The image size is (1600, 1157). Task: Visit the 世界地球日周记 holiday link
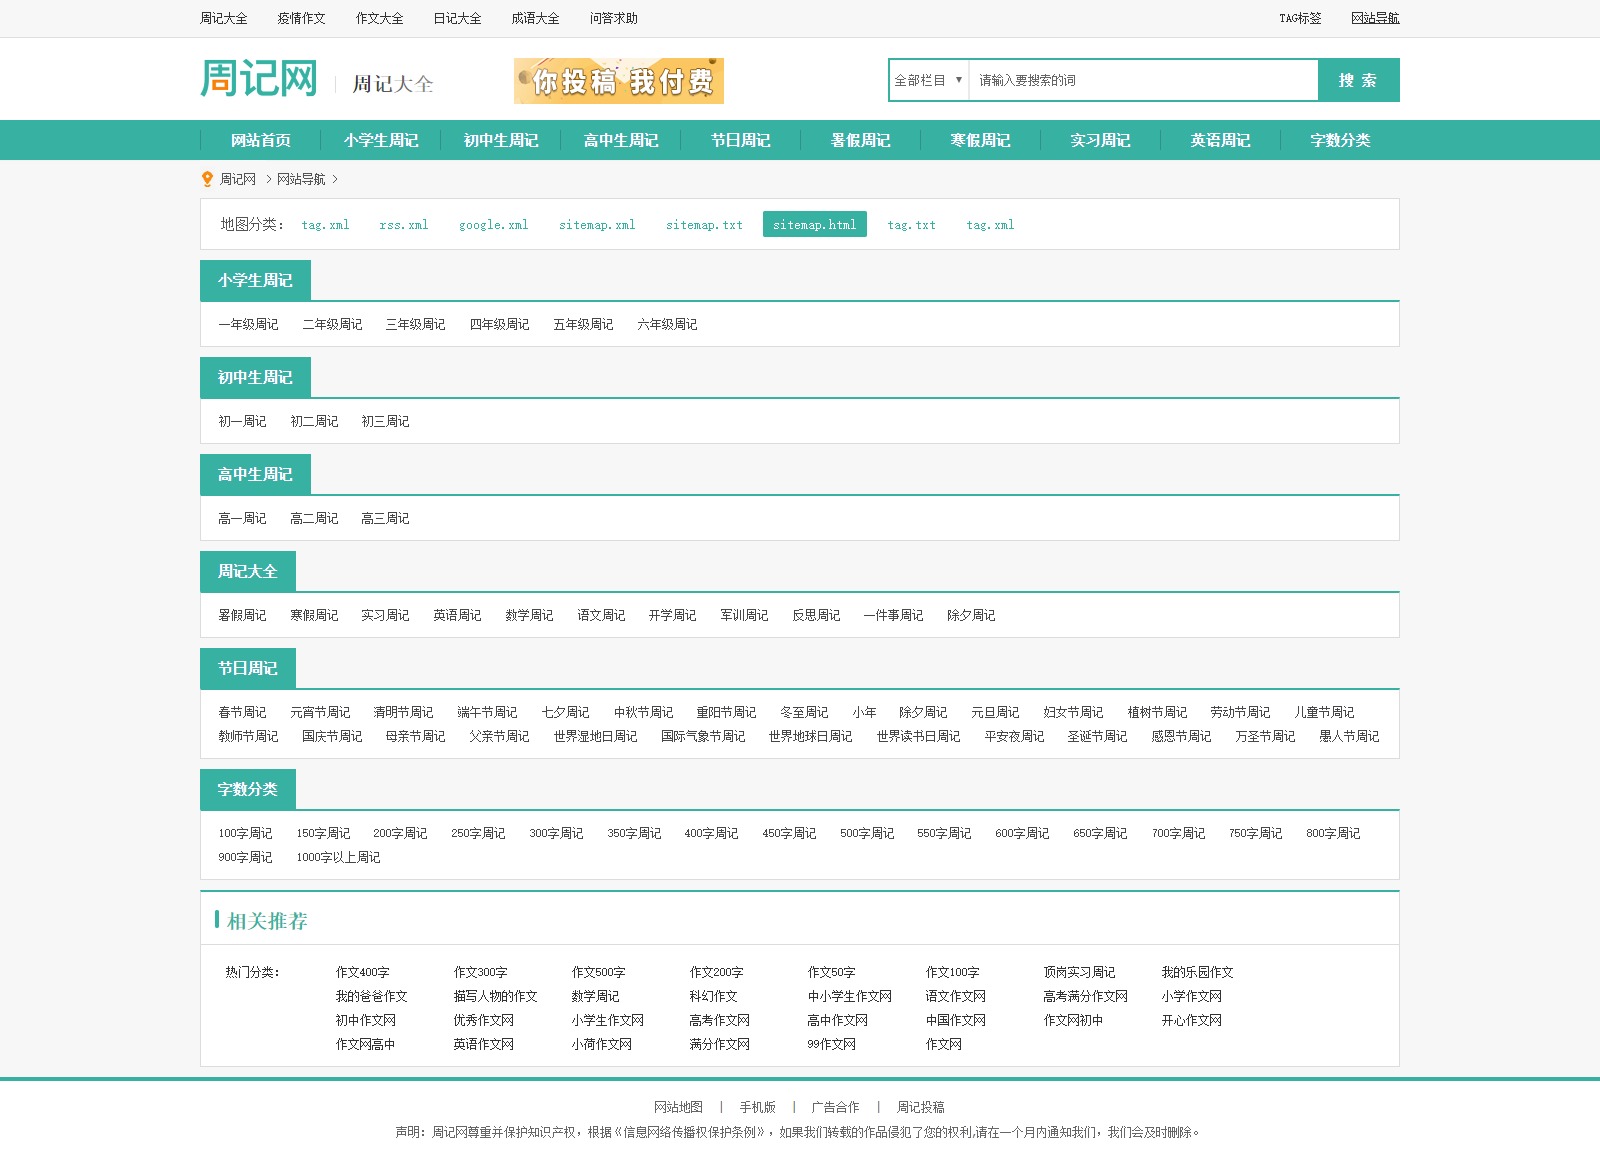click(x=810, y=736)
